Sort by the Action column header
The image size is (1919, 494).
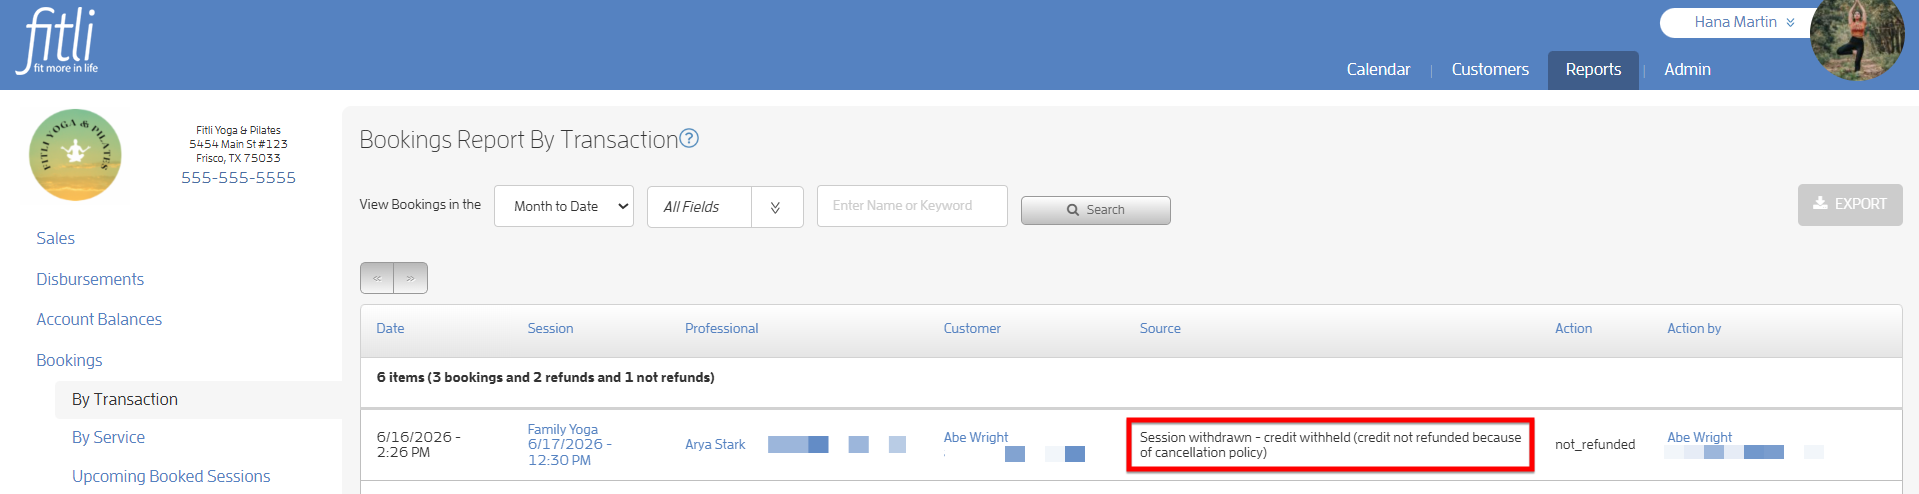(1573, 328)
